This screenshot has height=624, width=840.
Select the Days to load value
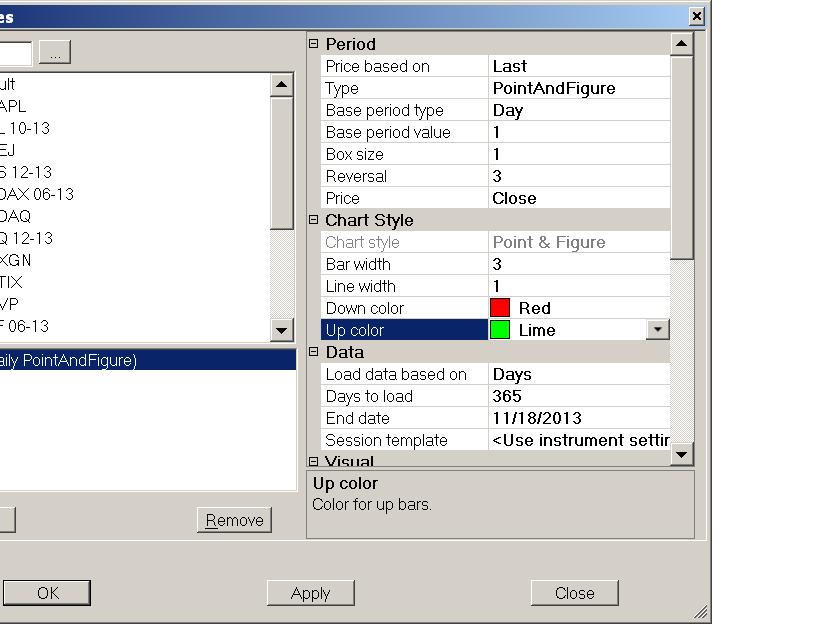click(579, 396)
